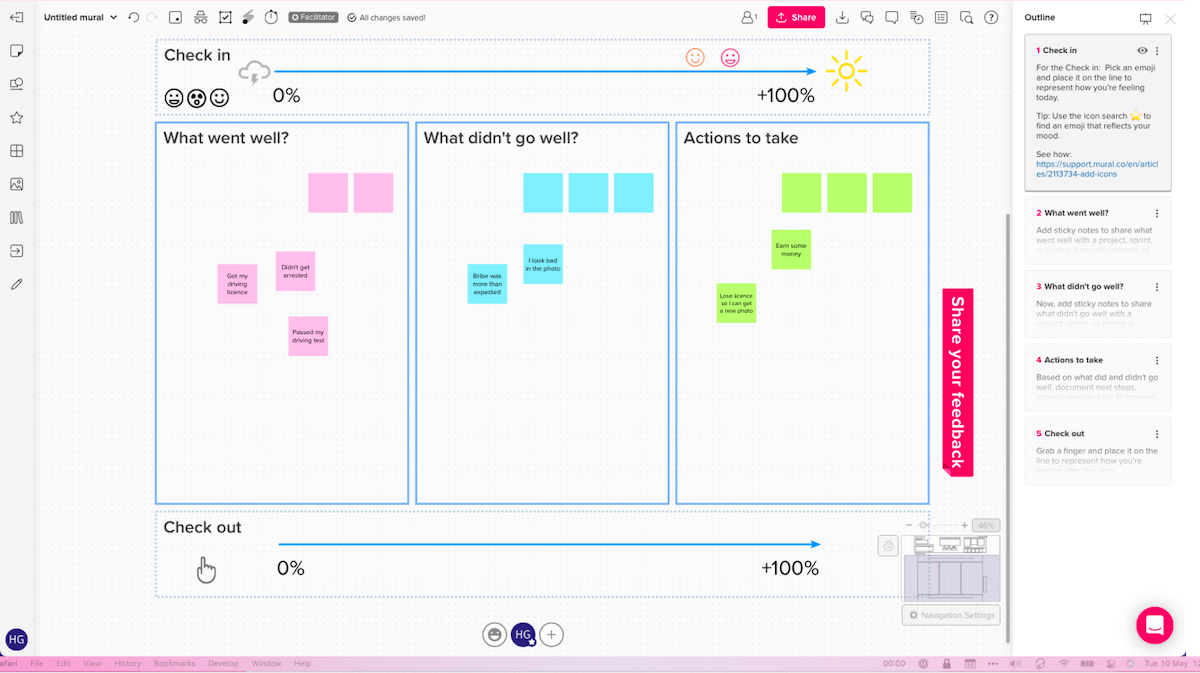Click the import arrow icon in sidebar
This screenshot has width=1200, height=673.
pyautogui.click(x=16, y=251)
